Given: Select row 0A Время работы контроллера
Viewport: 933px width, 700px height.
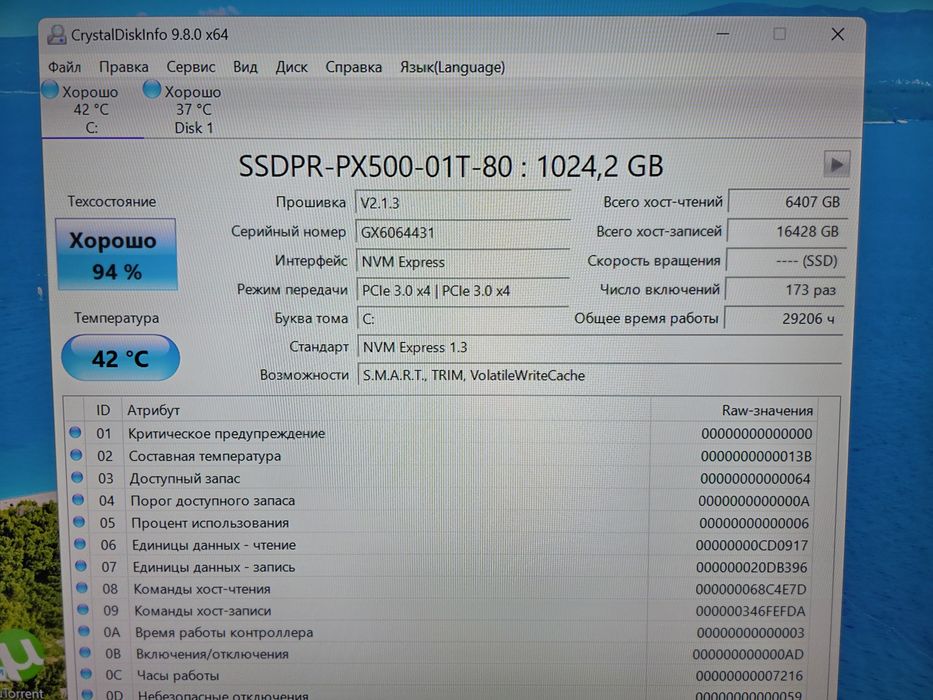Looking at the screenshot, I should (441, 633).
